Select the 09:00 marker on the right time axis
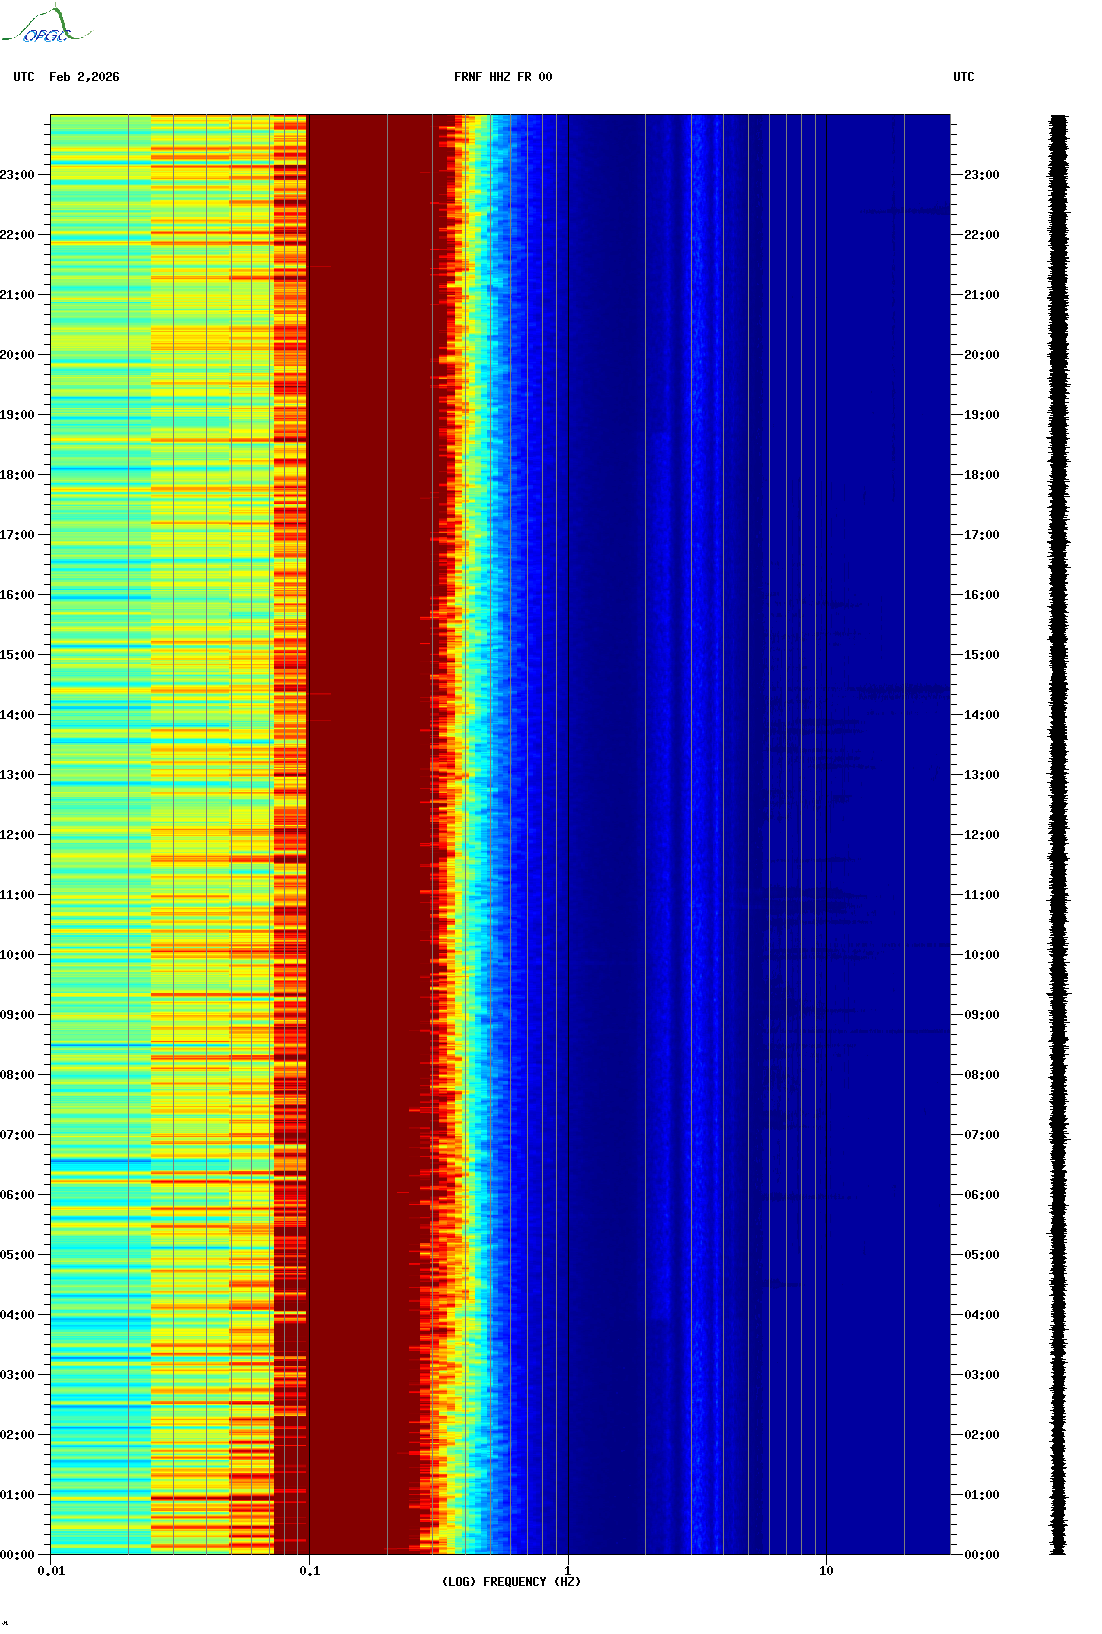 tap(981, 1015)
